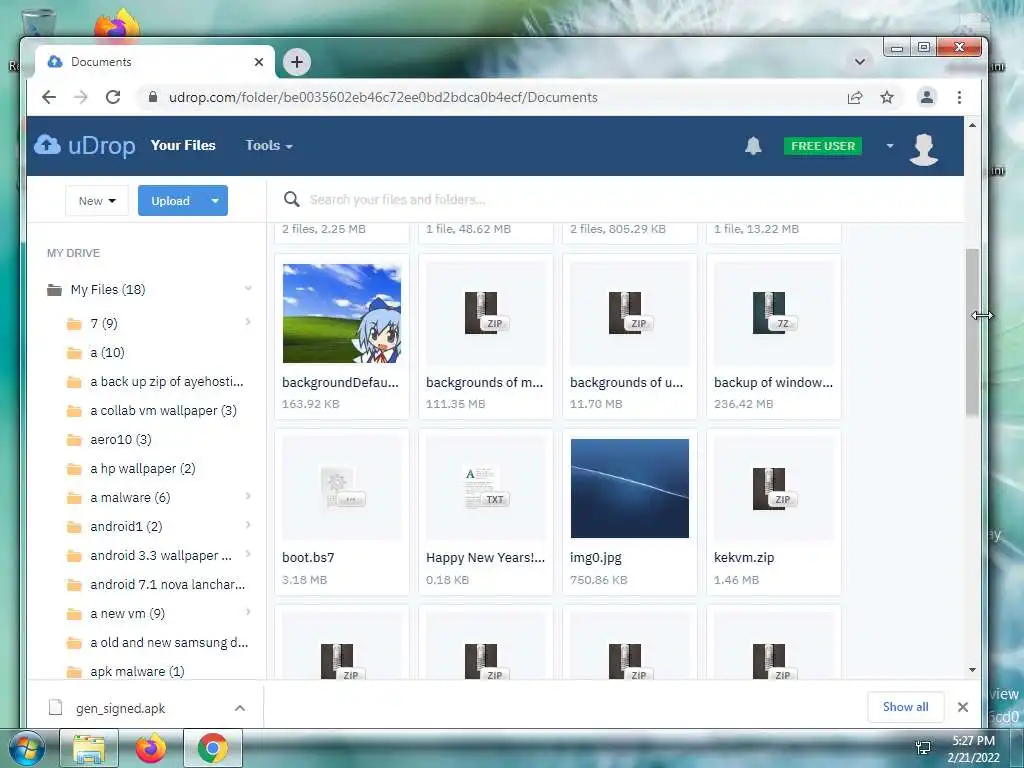Click the address bar URL
The height and width of the screenshot is (768, 1024).
pos(383,97)
